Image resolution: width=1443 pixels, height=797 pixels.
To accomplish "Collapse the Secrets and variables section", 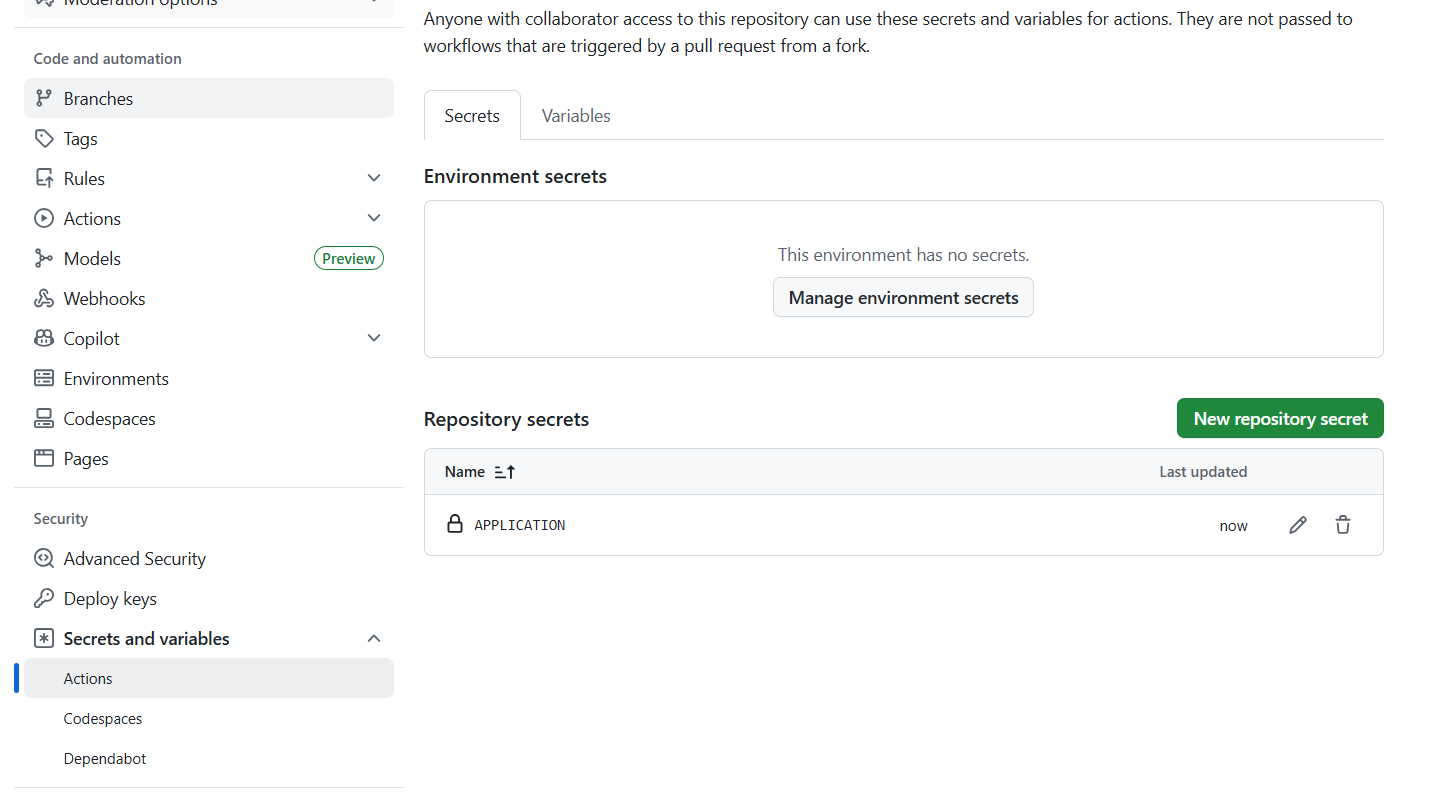I will coord(374,638).
